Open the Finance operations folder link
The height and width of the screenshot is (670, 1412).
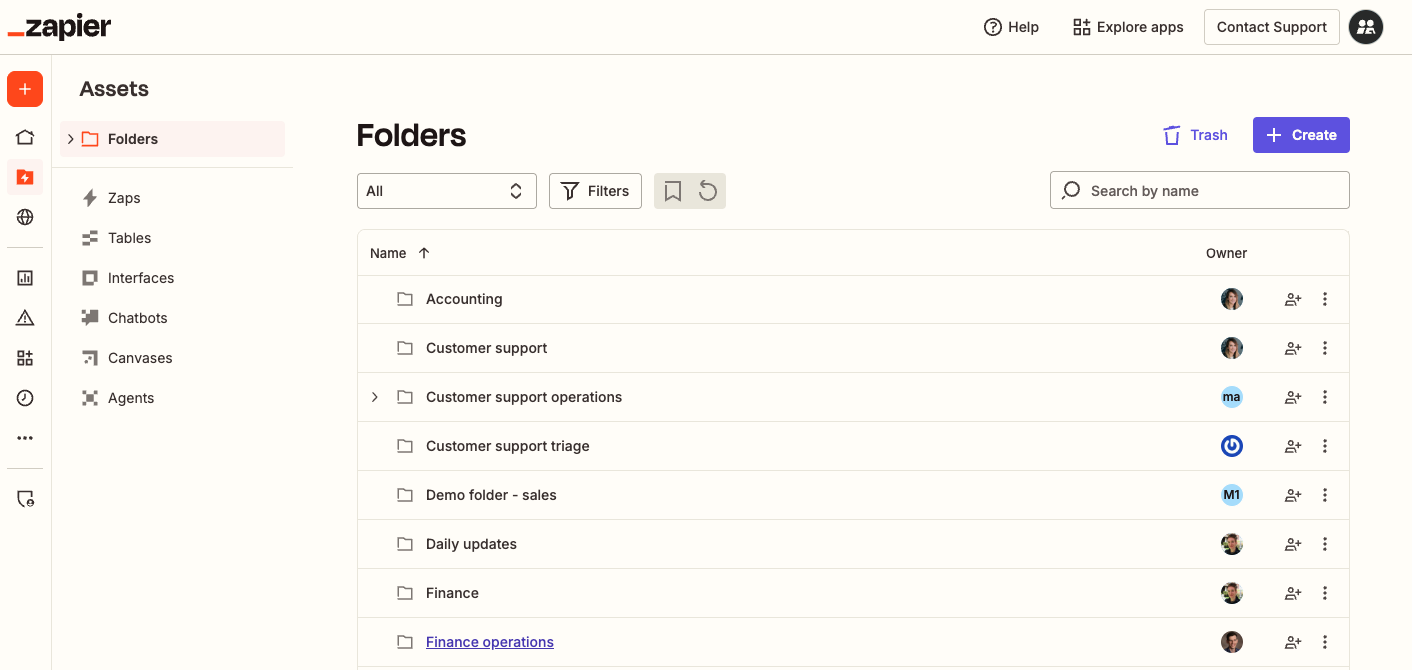pyautogui.click(x=489, y=642)
